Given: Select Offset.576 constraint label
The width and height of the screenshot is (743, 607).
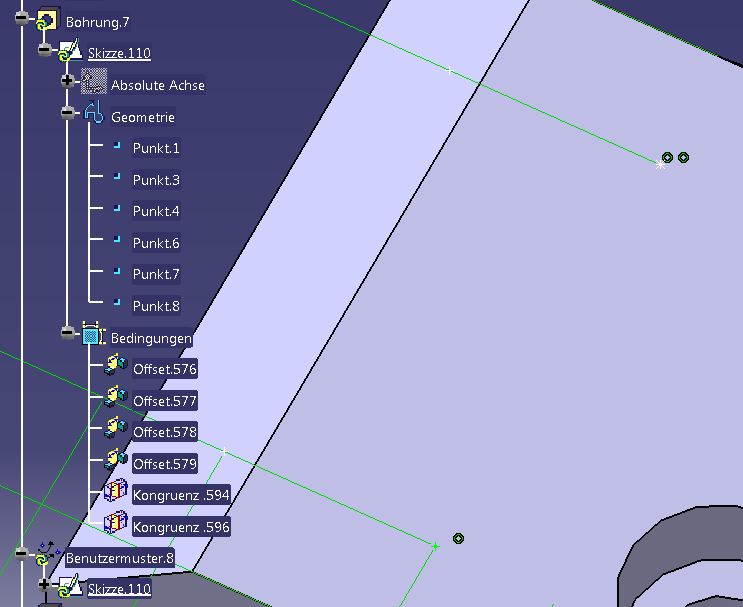Looking at the screenshot, I should (x=164, y=369).
